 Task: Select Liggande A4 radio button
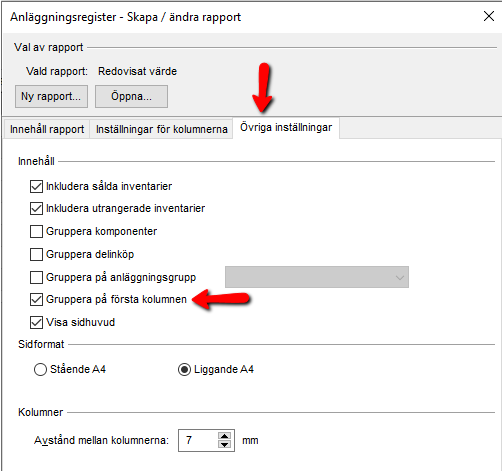[x=184, y=369]
